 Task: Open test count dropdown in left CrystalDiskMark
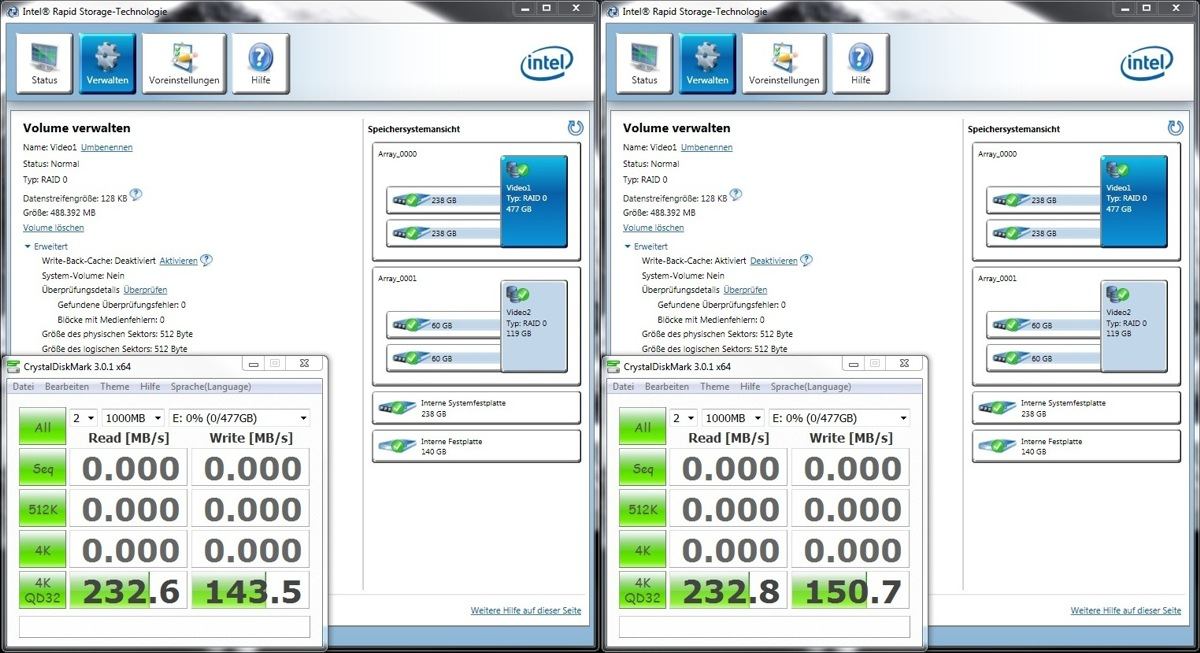pyautogui.click(x=83, y=418)
